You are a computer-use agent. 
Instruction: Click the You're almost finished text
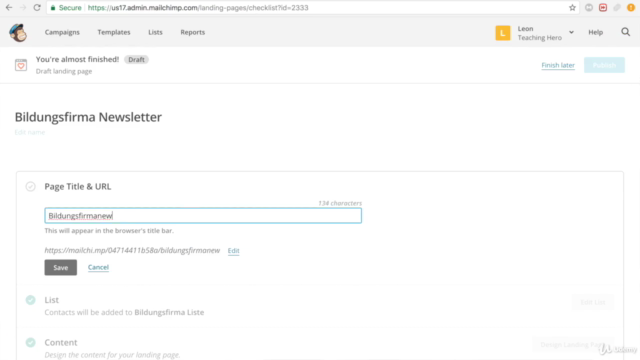pos(77,59)
